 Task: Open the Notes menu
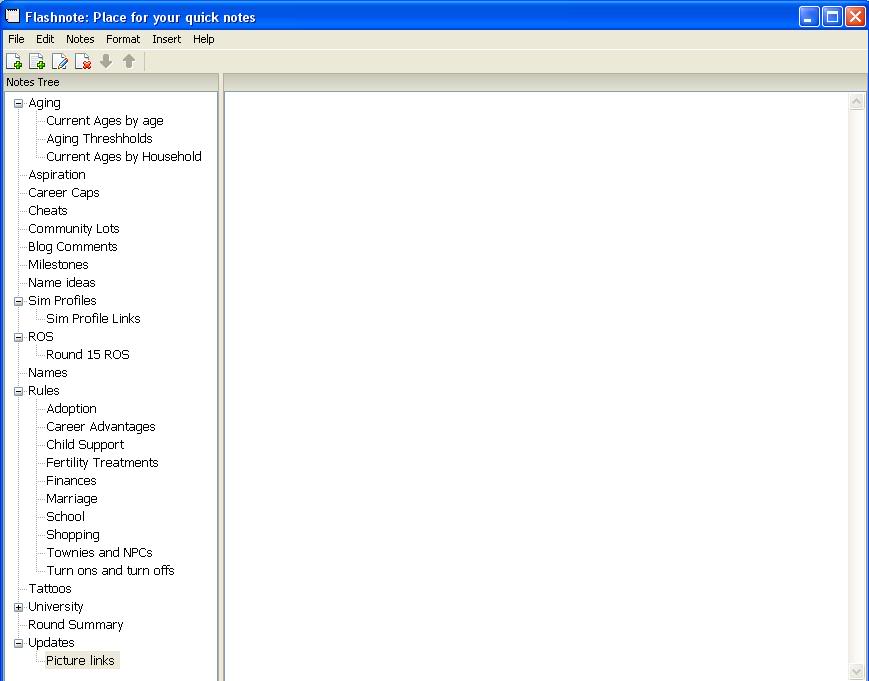80,39
